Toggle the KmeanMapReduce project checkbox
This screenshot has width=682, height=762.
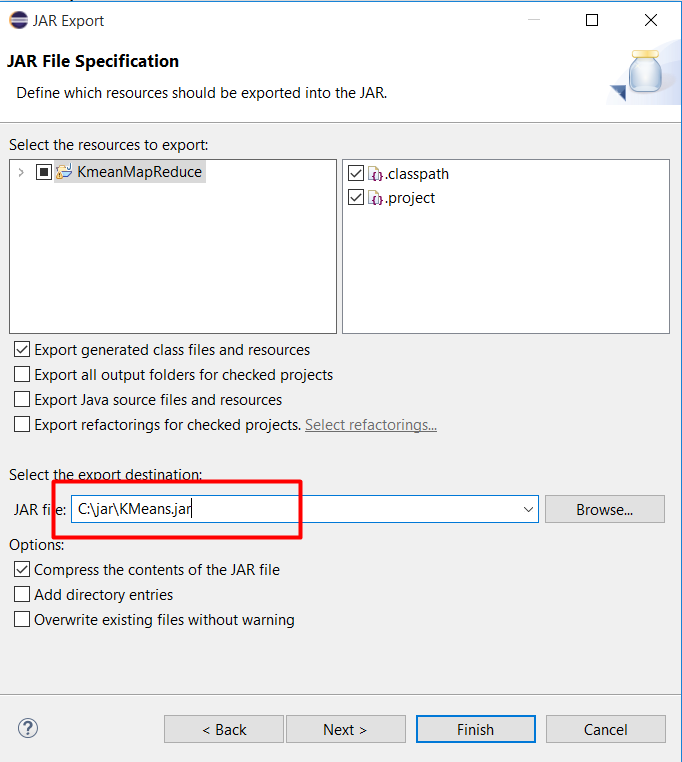(44, 172)
